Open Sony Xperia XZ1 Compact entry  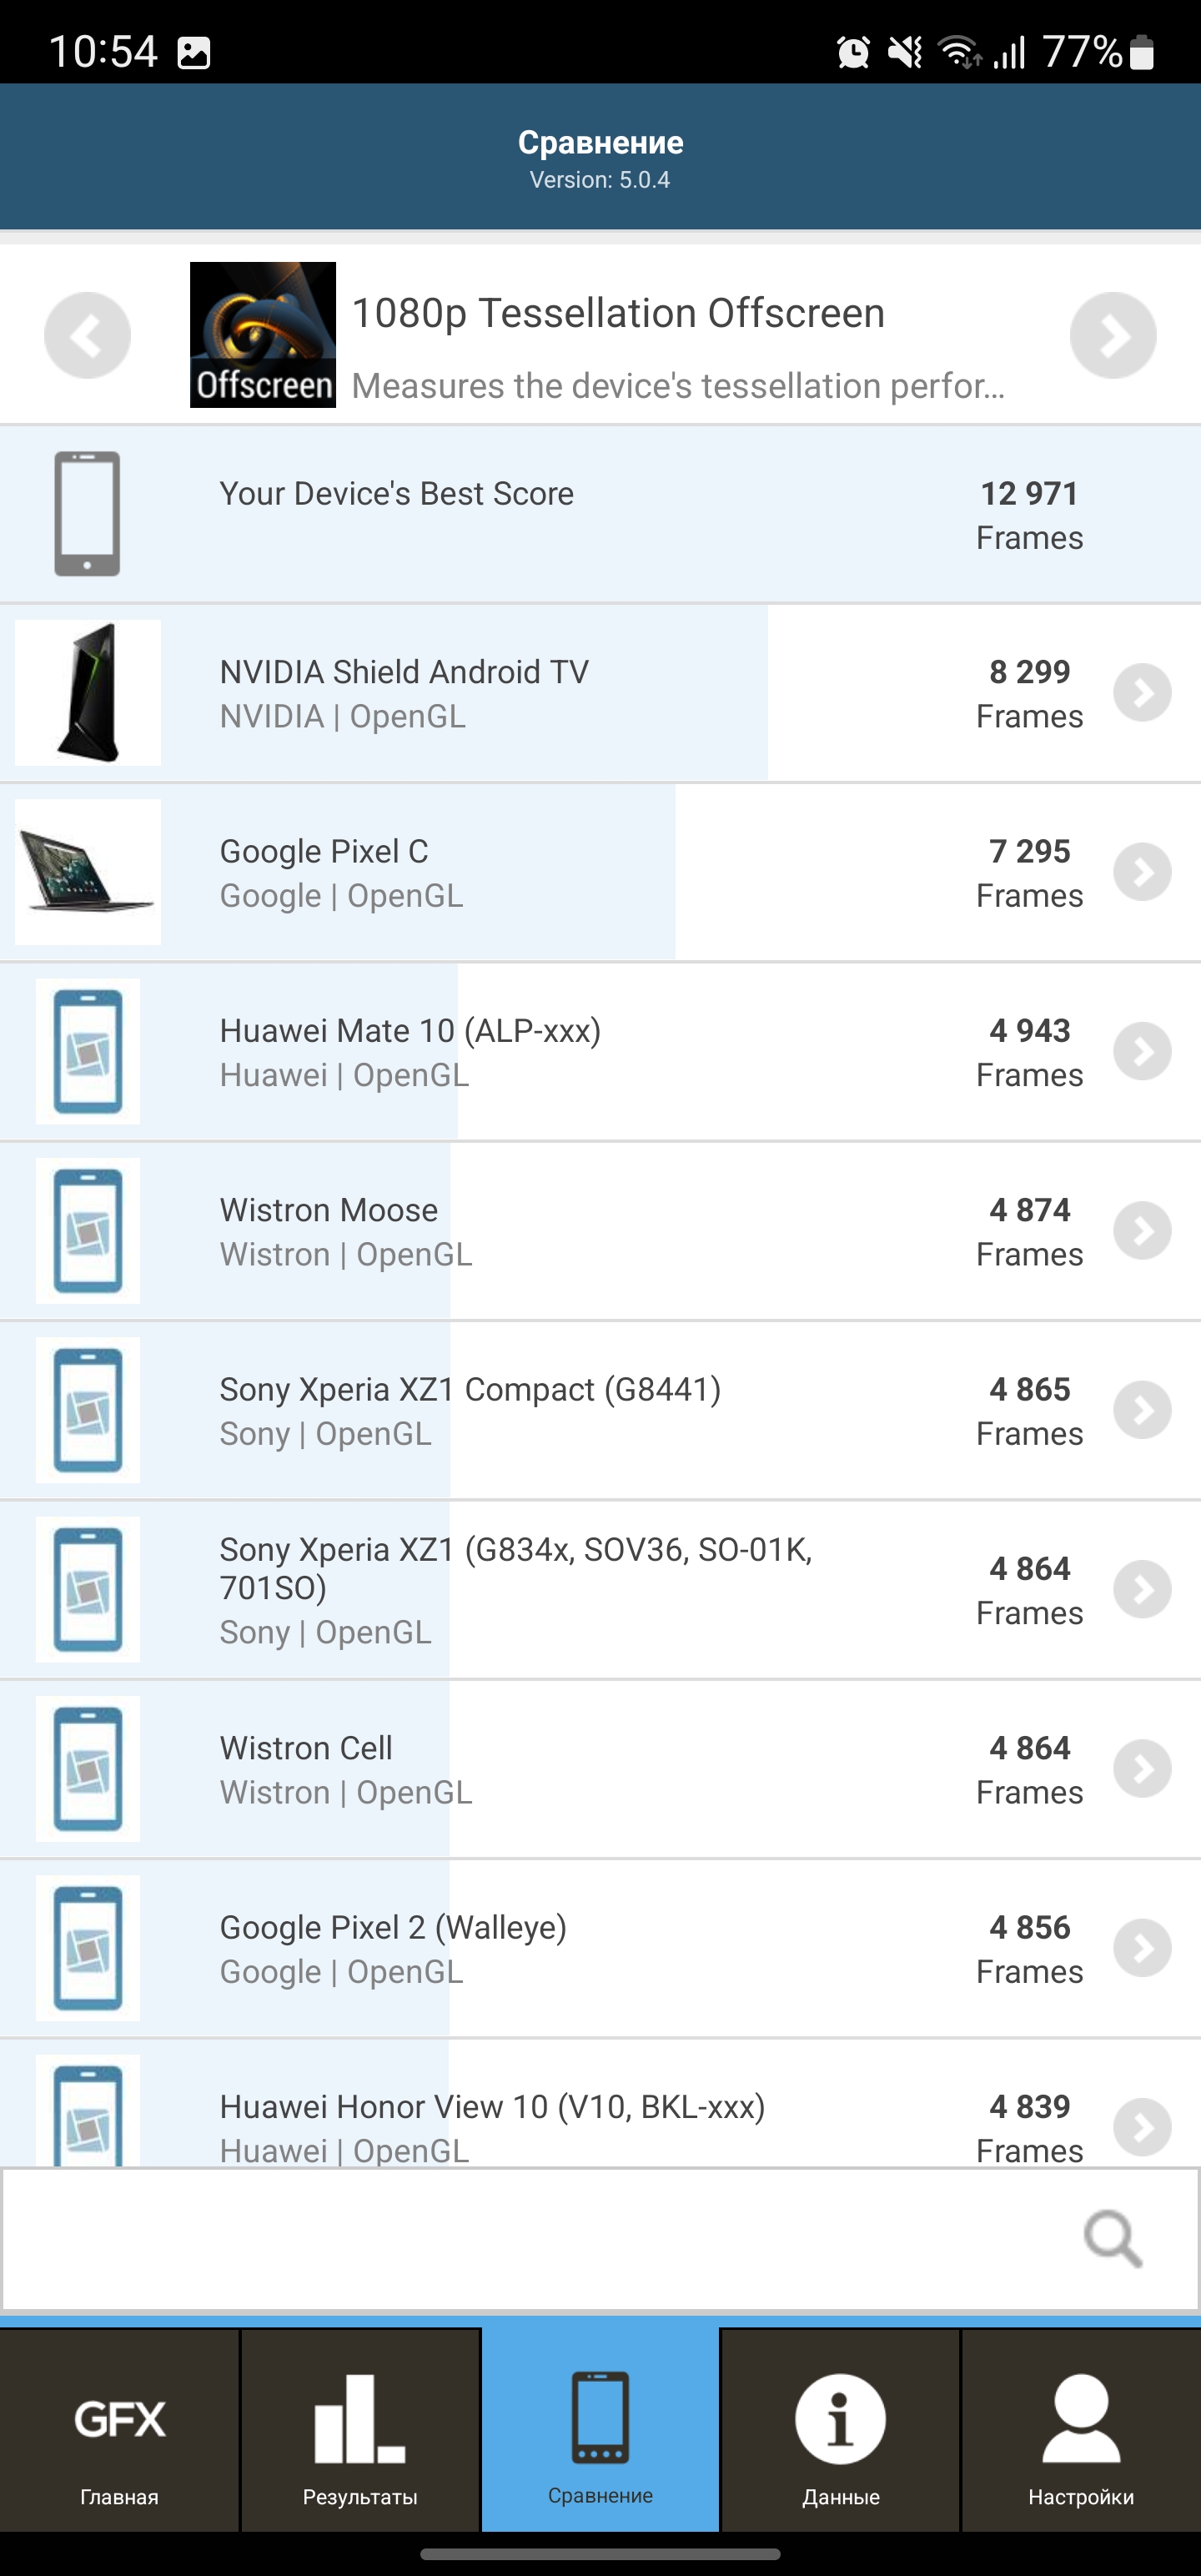[470, 1409]
